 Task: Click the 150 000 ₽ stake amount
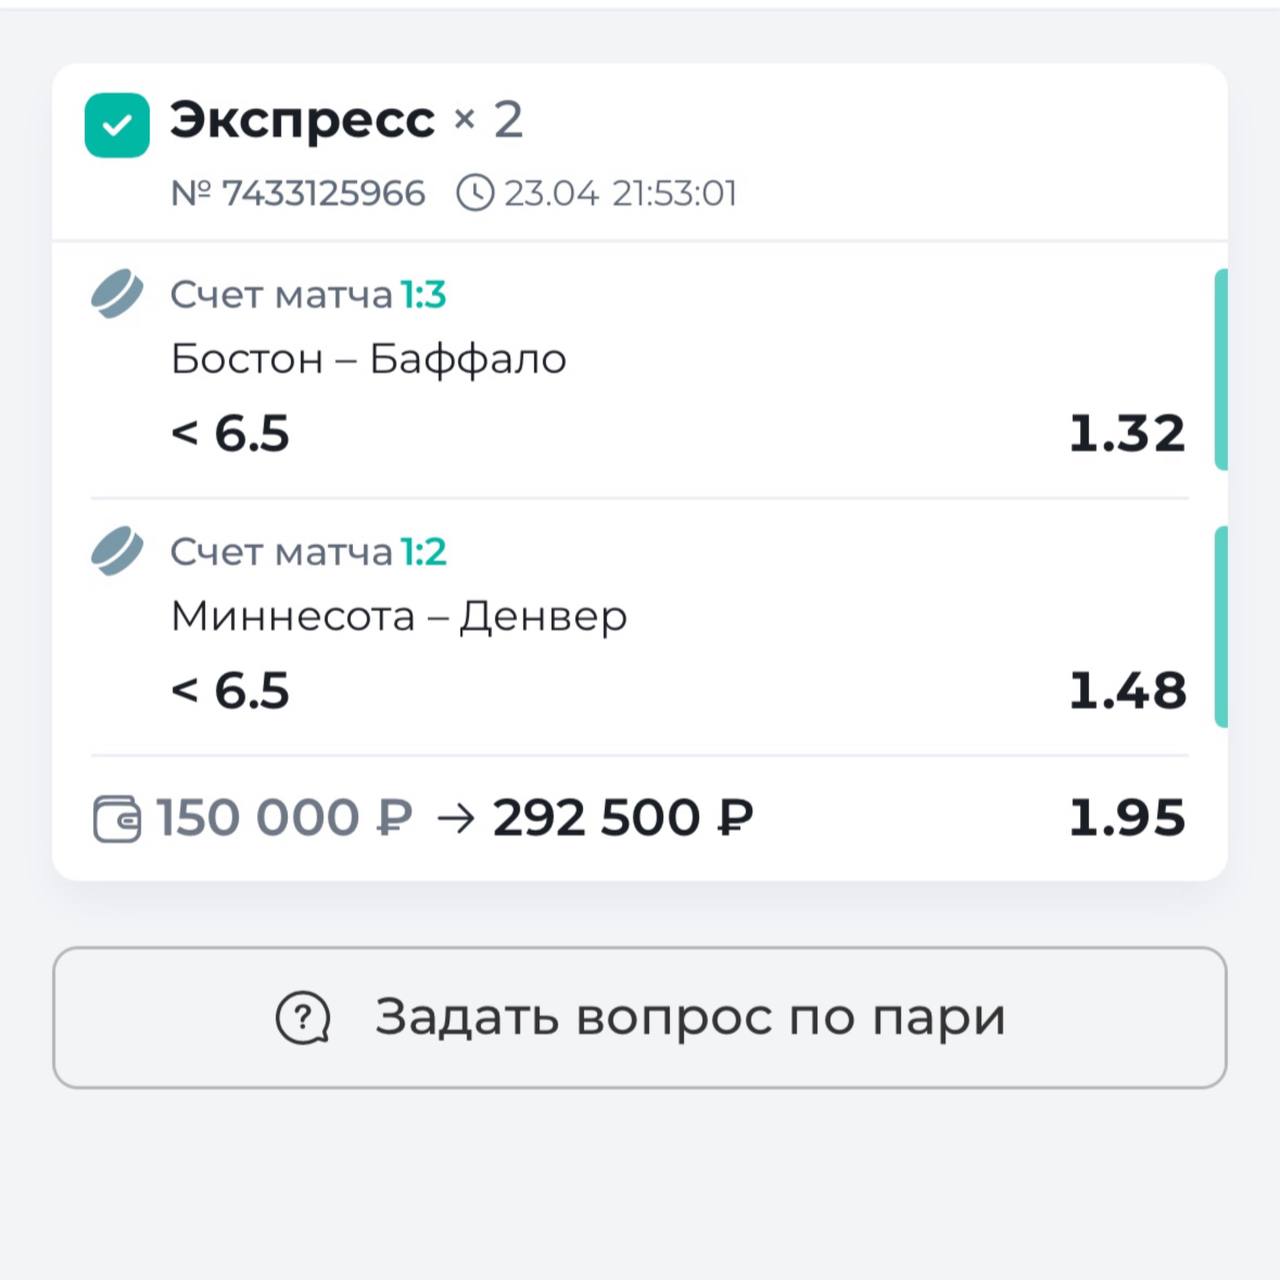point(284,818)
